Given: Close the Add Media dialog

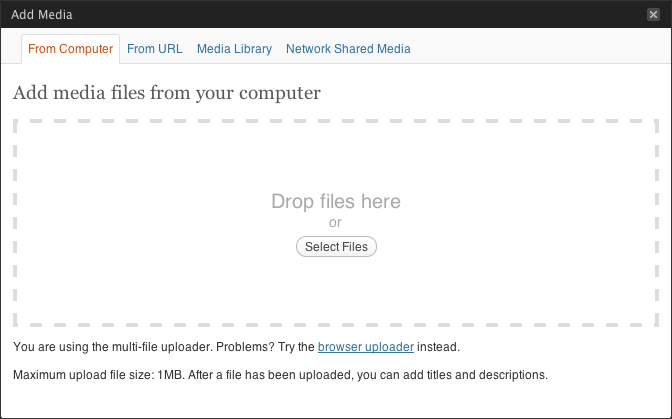Looking at the screenshot, I should coord(653,15).
